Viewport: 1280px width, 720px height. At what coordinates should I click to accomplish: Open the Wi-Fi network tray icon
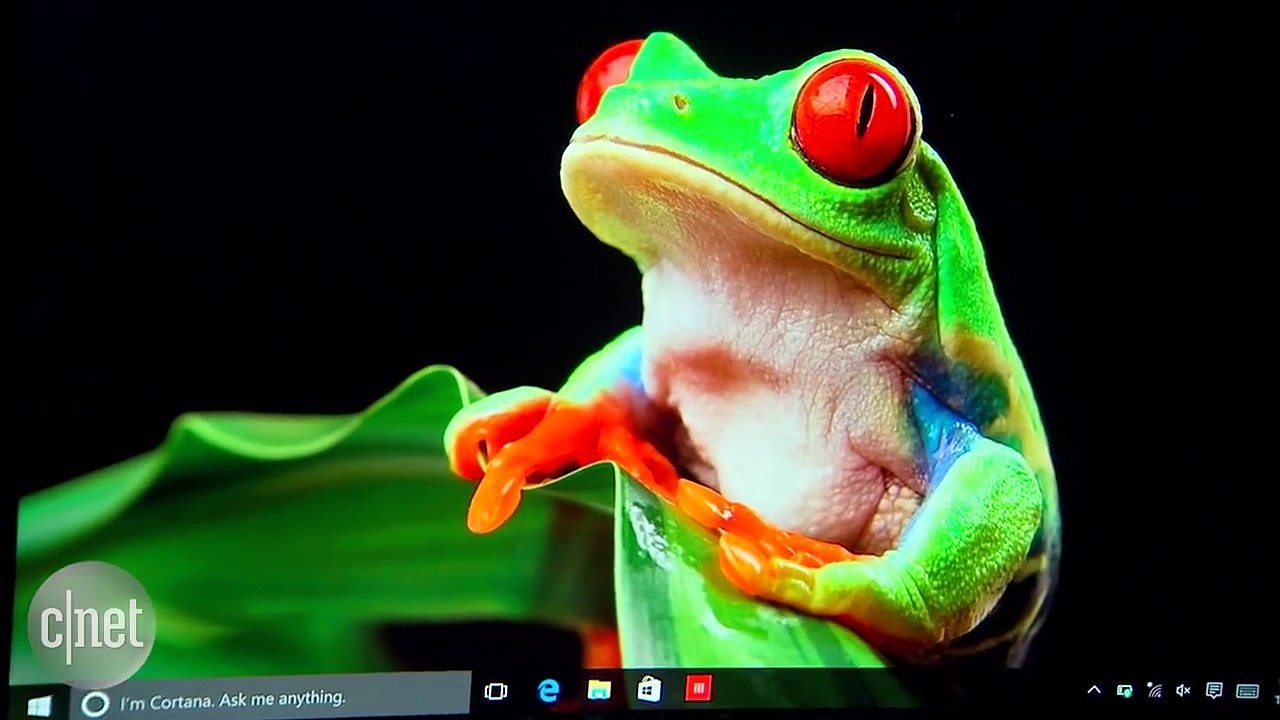(1155, 690)
